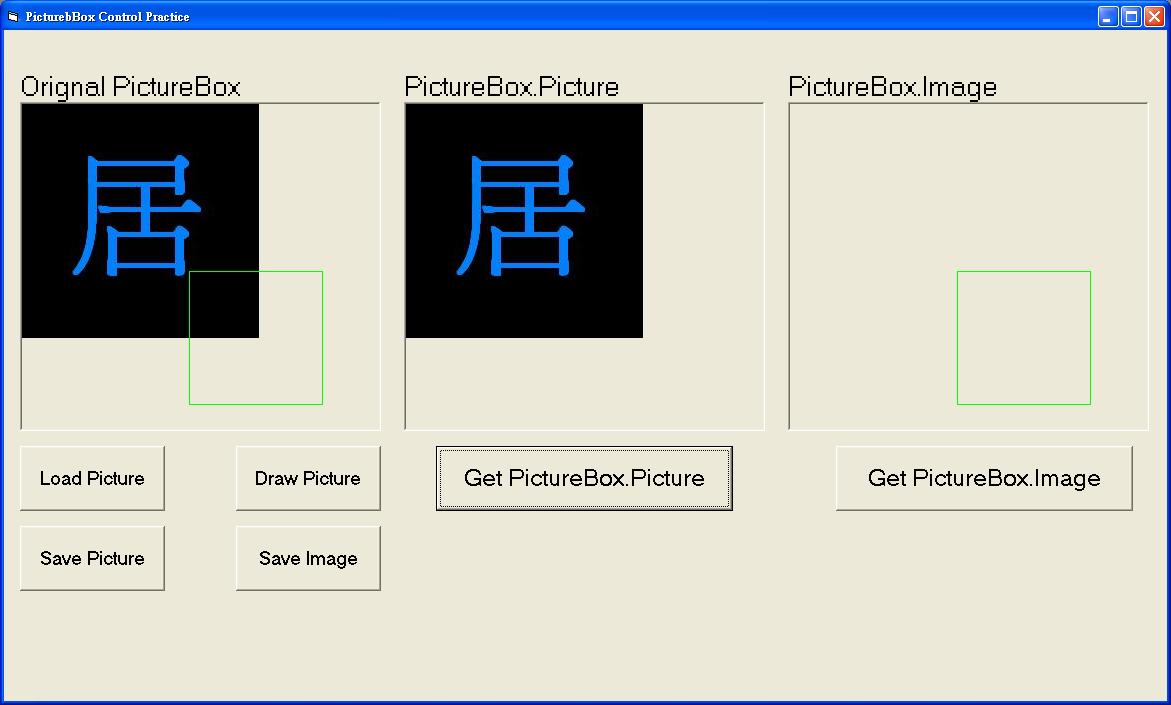Click the green rectangle in the PictureBox.Image panel
The image size is (1171, 705).
1024,337
